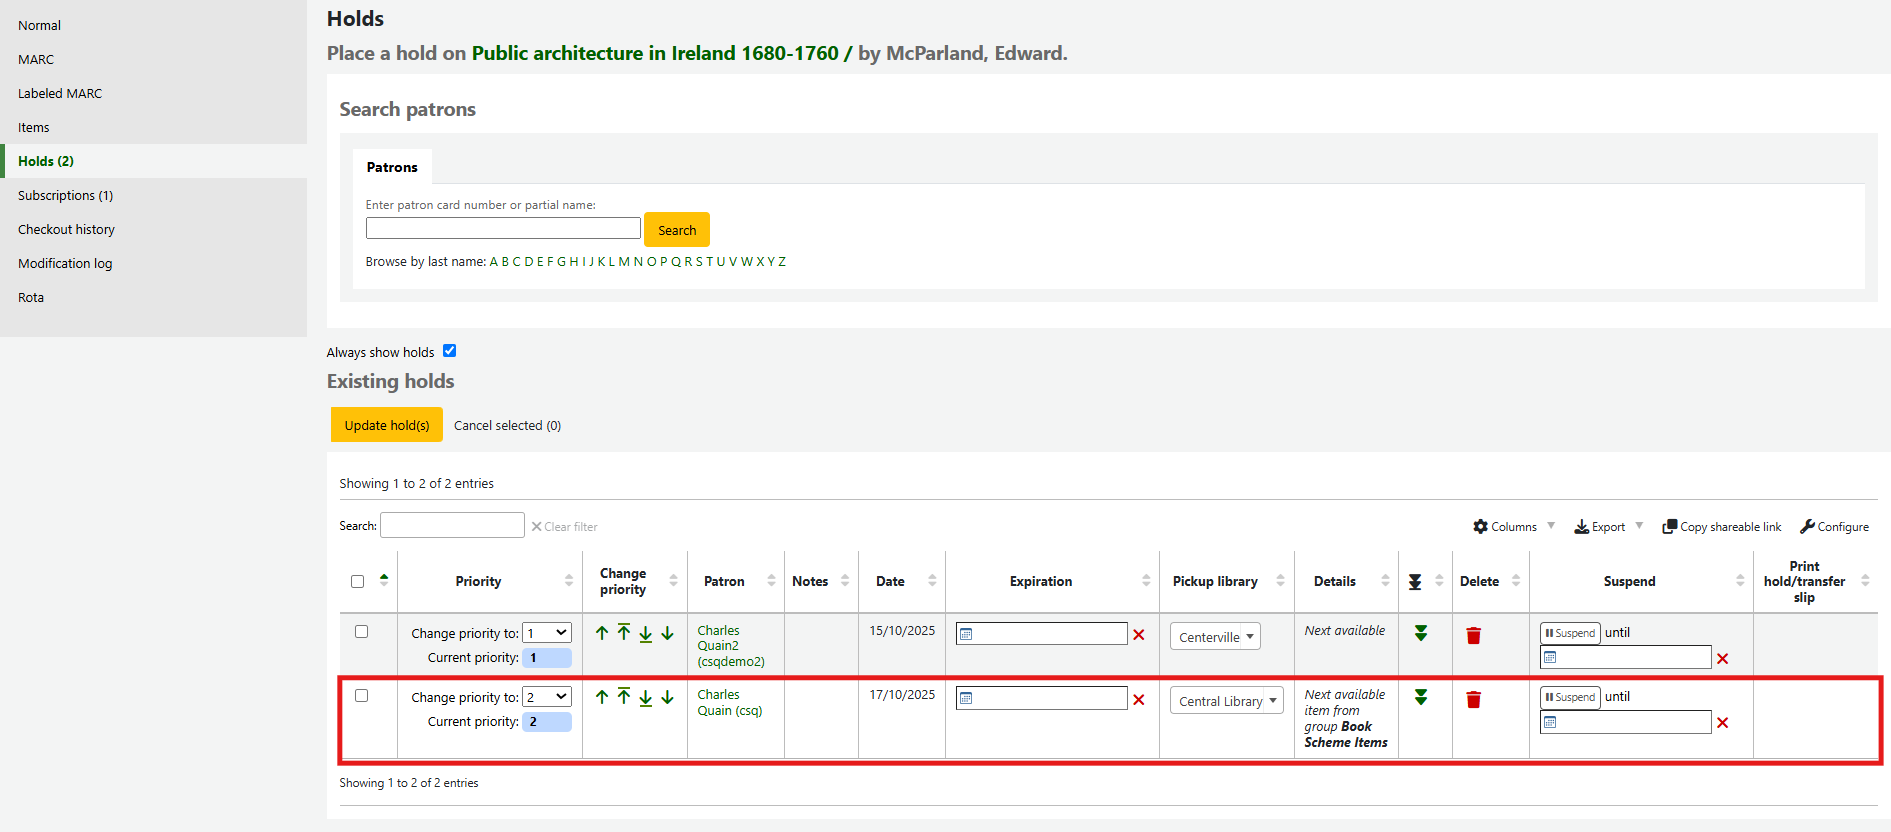
Task: Browse patrons by last name letter A
Action: click(493, 262)
